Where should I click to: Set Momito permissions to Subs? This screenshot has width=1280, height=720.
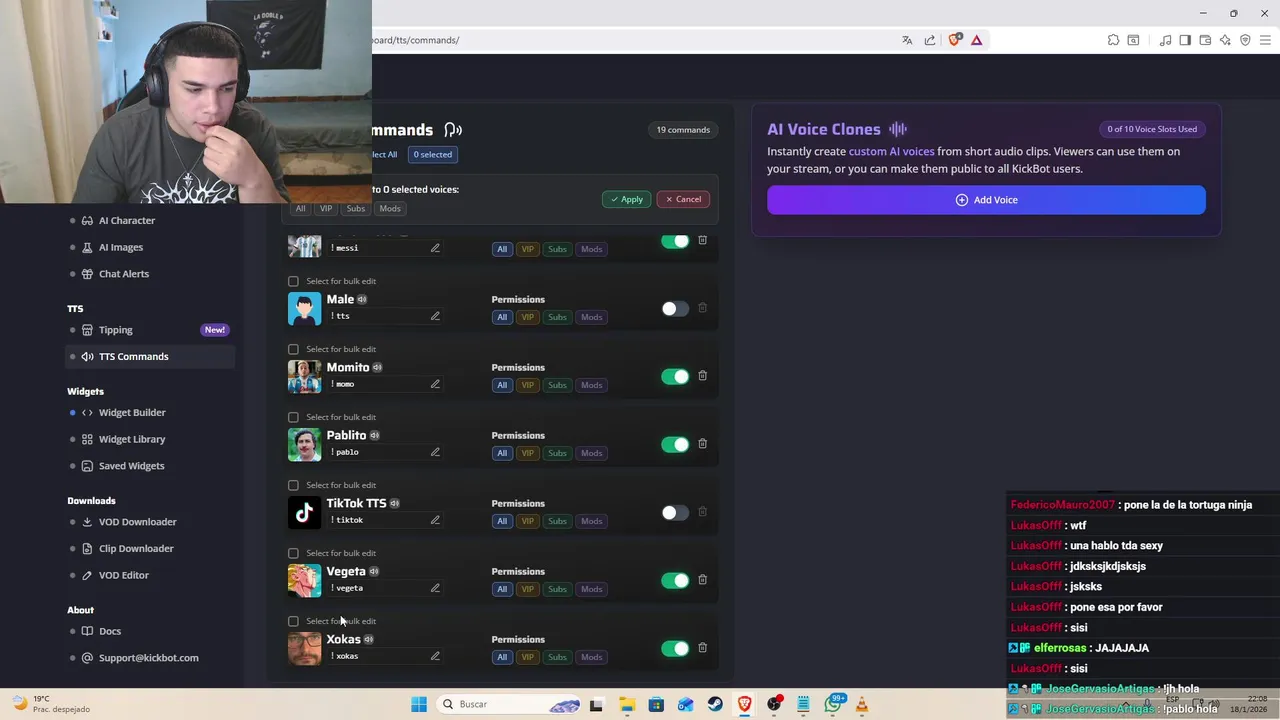coord(557,385)
